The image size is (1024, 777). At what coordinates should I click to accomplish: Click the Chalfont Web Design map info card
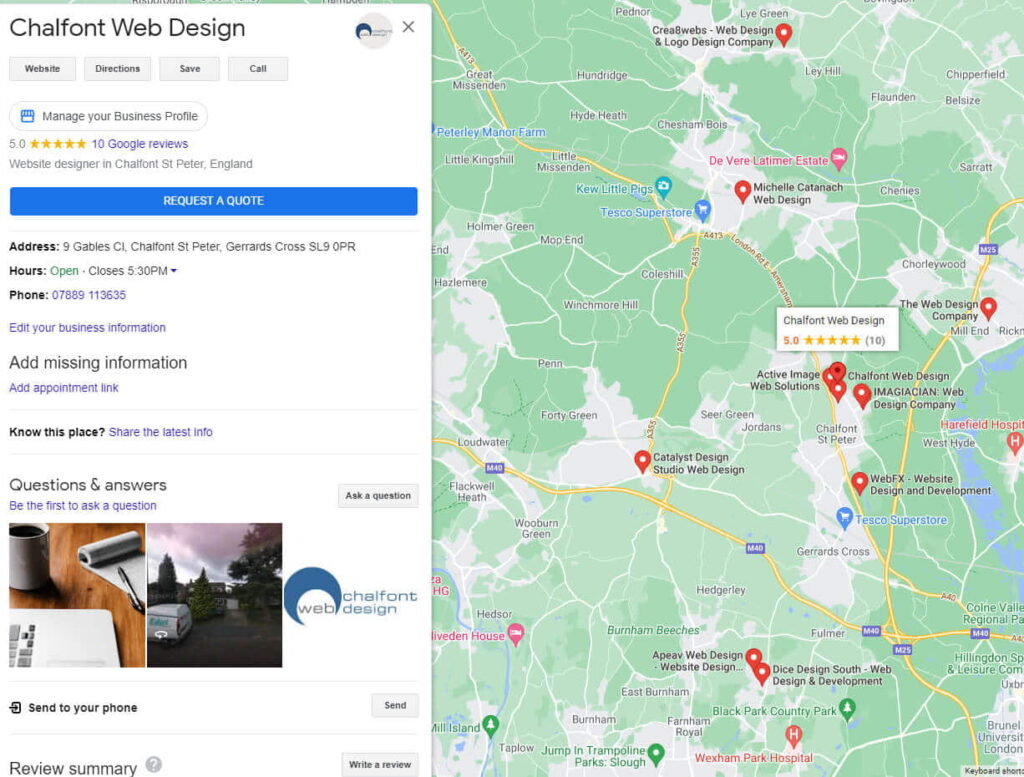pos(837,330)
